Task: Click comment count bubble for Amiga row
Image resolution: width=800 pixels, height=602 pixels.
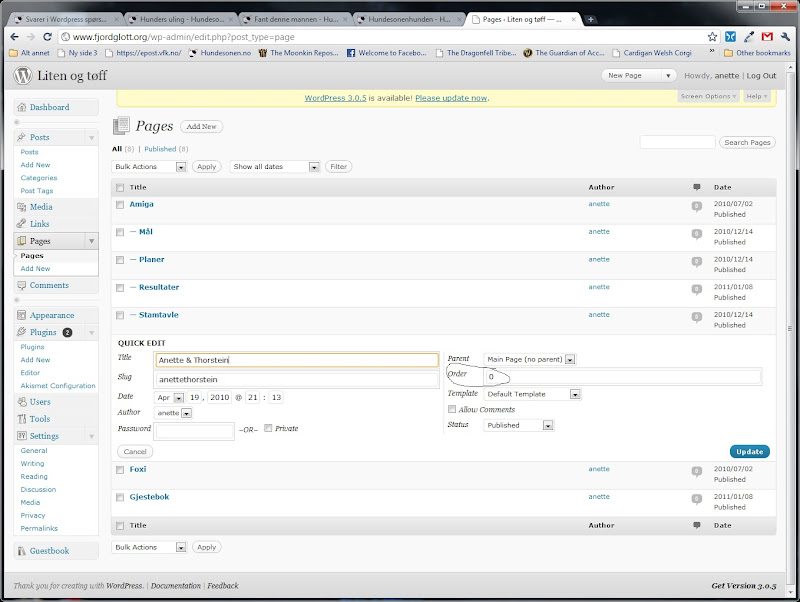Action: click(x=696, y=206)
